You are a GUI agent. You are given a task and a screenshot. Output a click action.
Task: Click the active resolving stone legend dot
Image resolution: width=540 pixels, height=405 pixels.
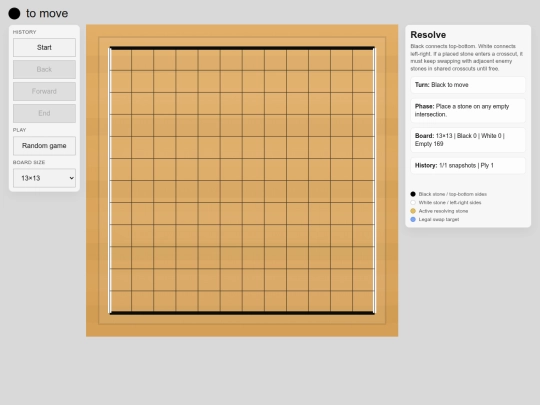pos(413,211)
